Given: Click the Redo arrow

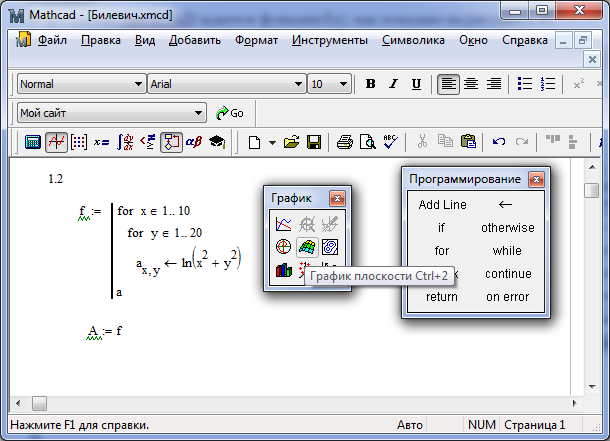Looking at the screenshot, I should [522, 142].
